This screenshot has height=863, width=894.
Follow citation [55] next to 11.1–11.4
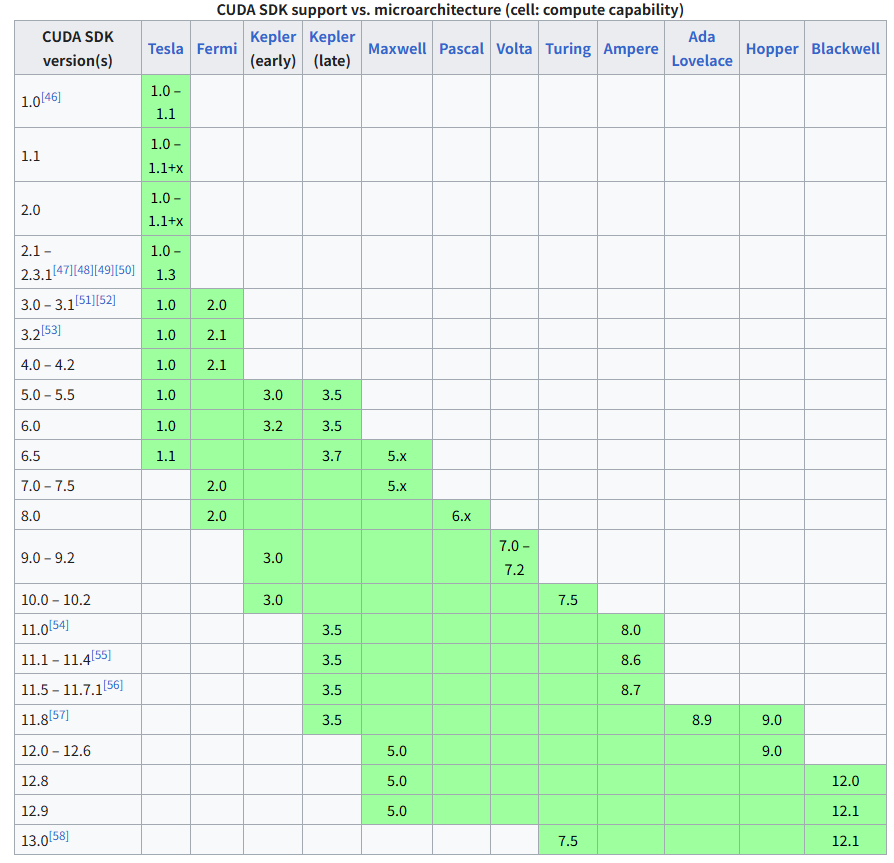101,655
